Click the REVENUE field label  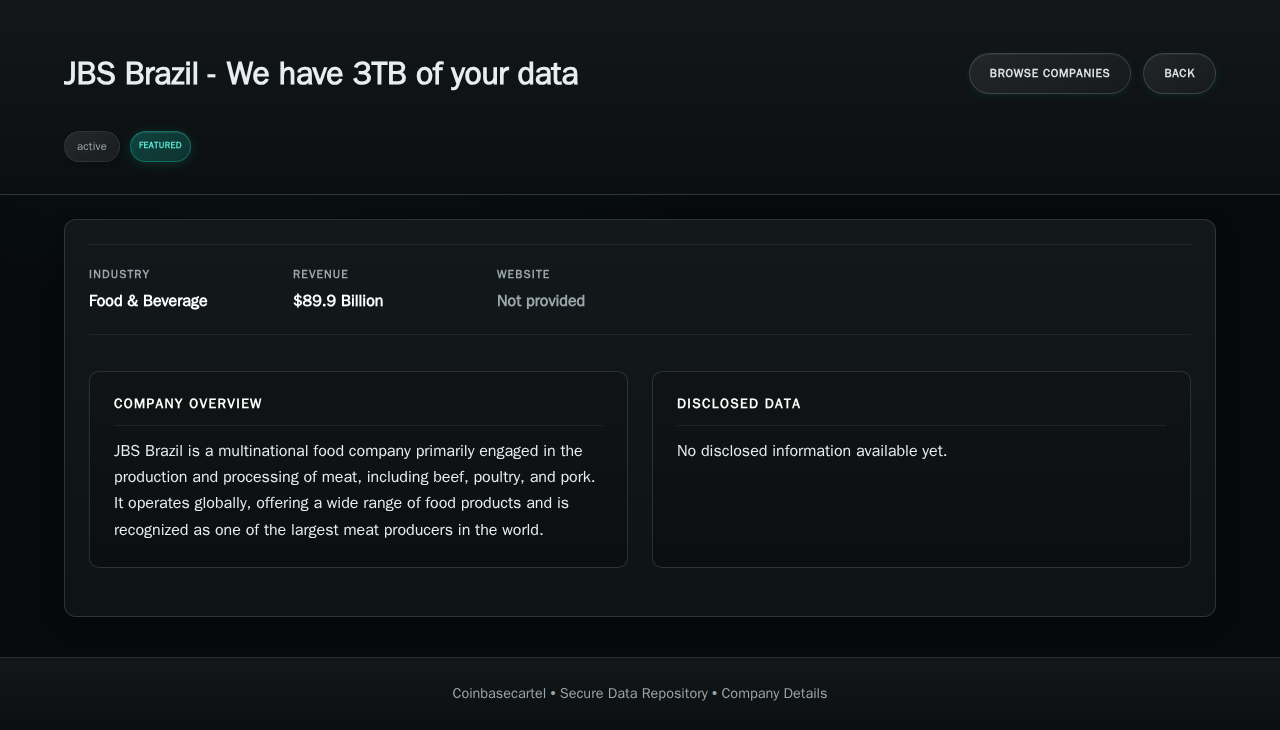point(320,274)
